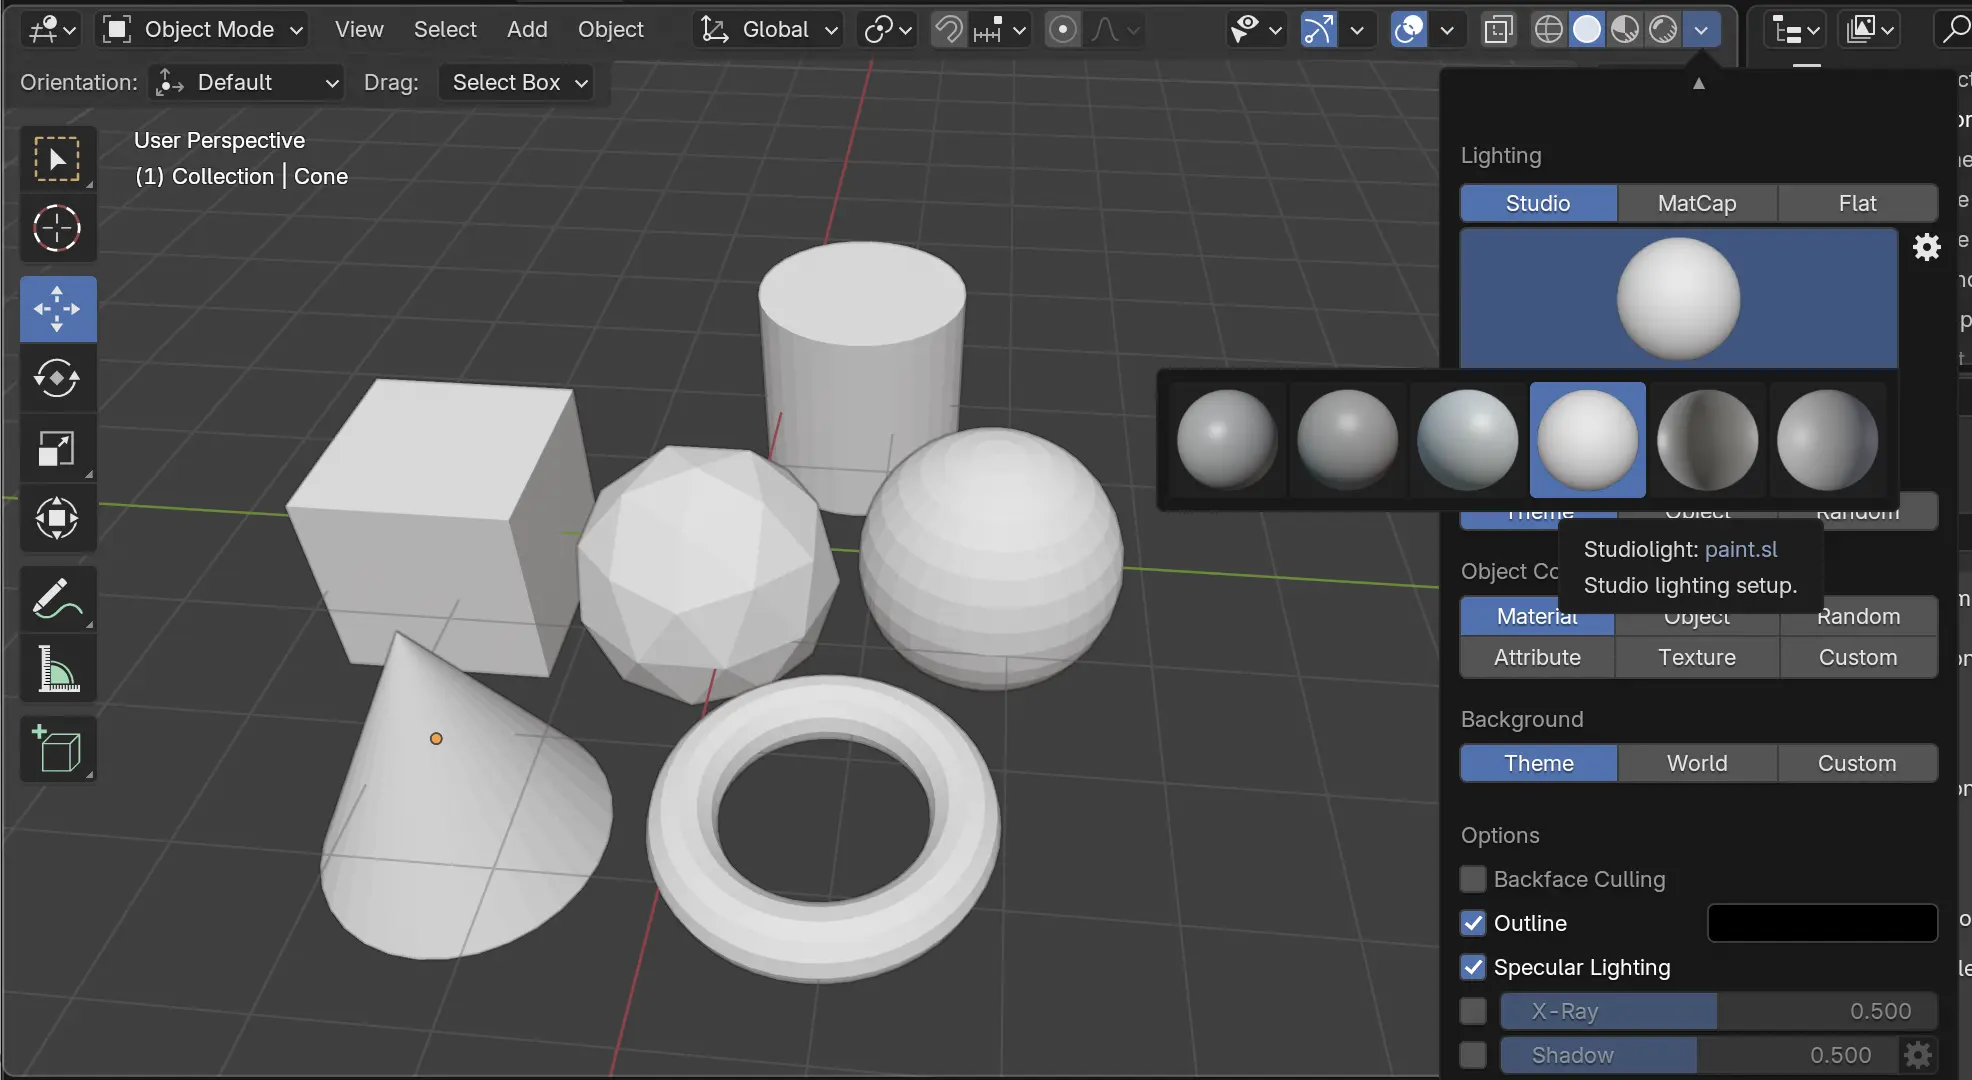Choose the Add Cube tool
Viewport: 1972px width, 1080px height.
(x=57, y=749)
